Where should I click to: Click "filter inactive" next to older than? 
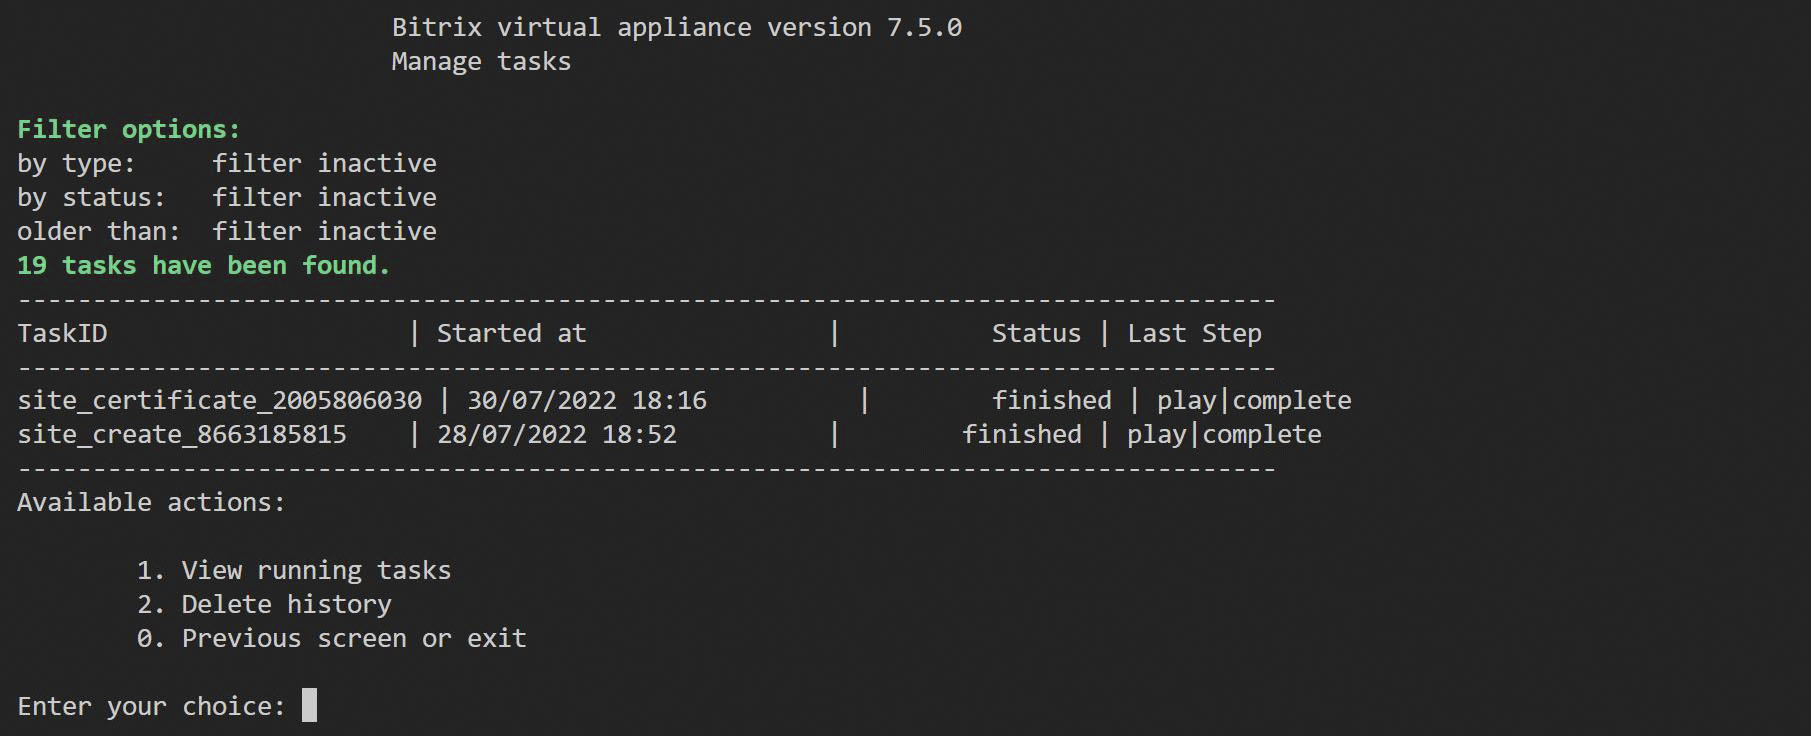324,232
